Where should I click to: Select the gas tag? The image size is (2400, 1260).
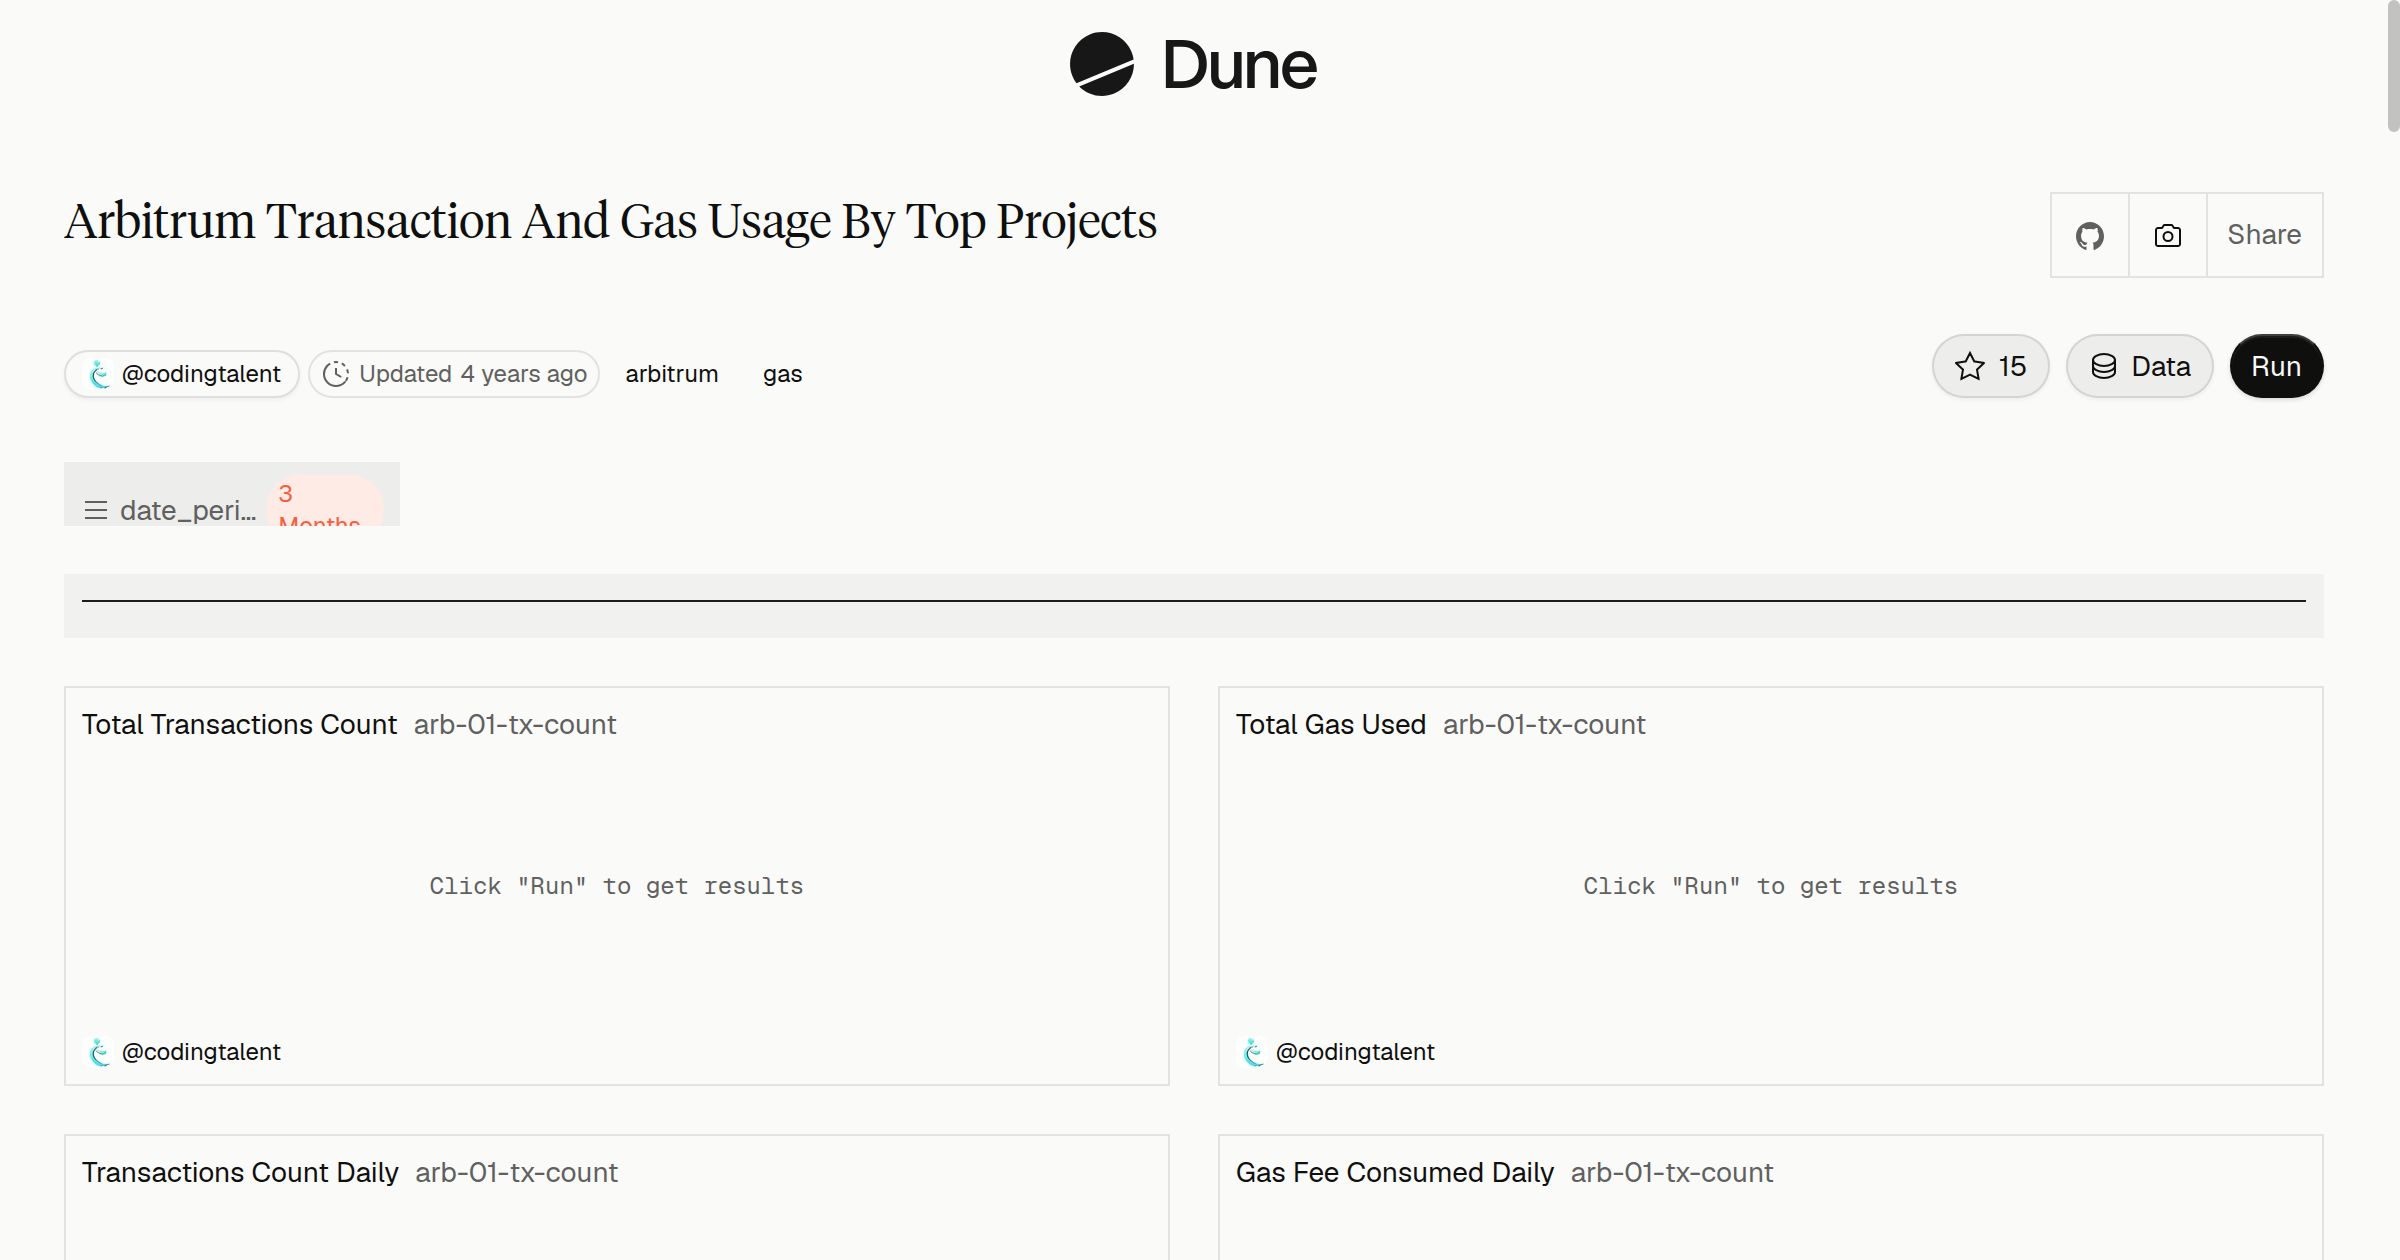coord(782,374)
